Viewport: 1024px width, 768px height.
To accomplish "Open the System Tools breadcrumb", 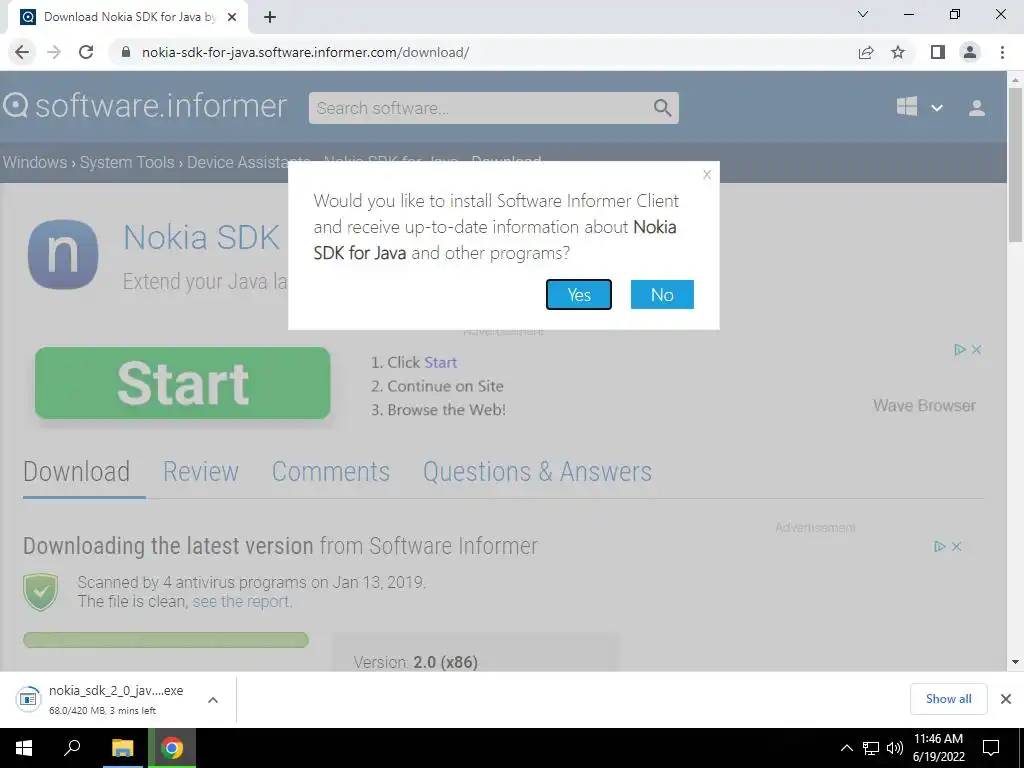I will [x=127, y=162].
